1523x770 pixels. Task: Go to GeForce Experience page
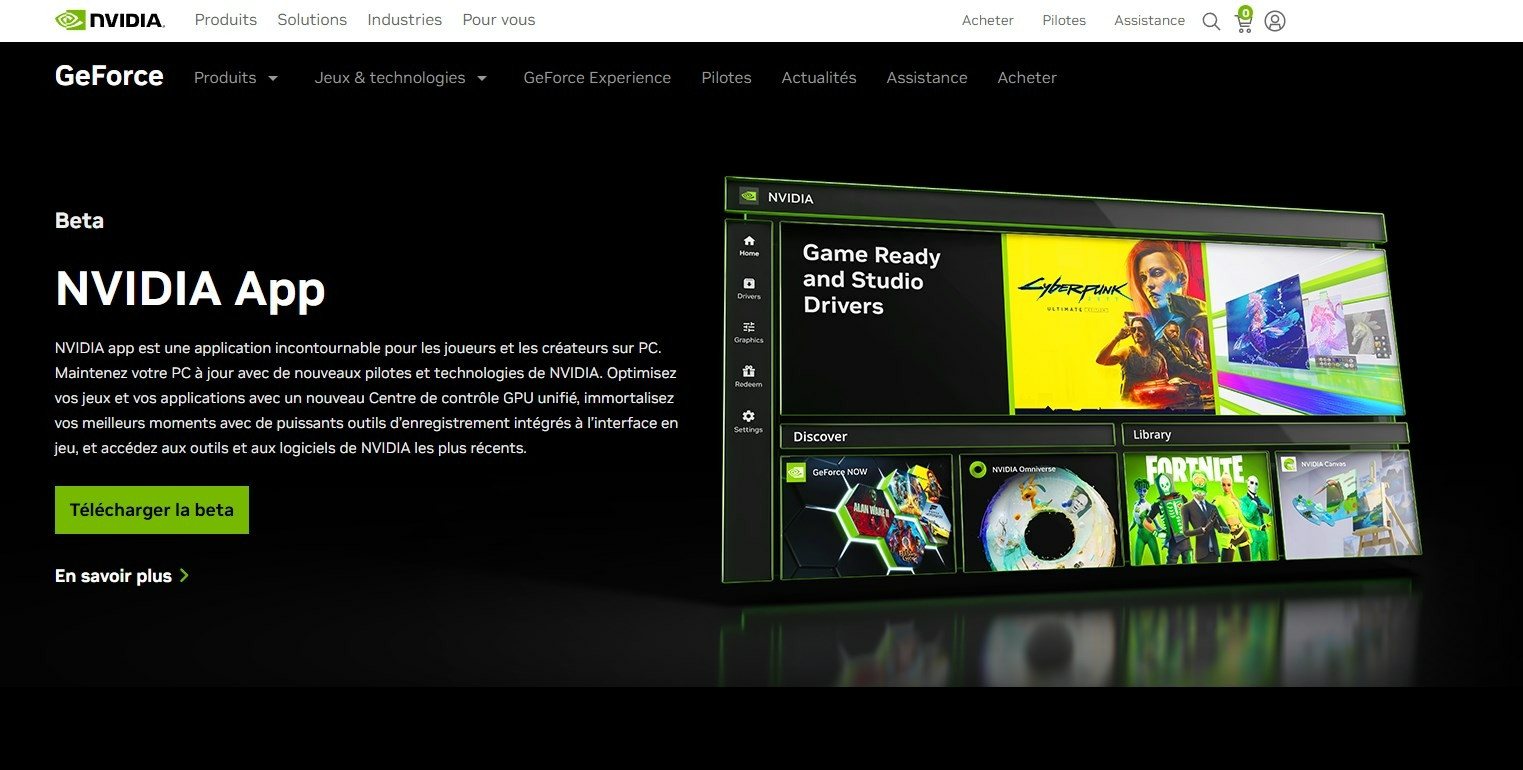(x=597, y=78)
